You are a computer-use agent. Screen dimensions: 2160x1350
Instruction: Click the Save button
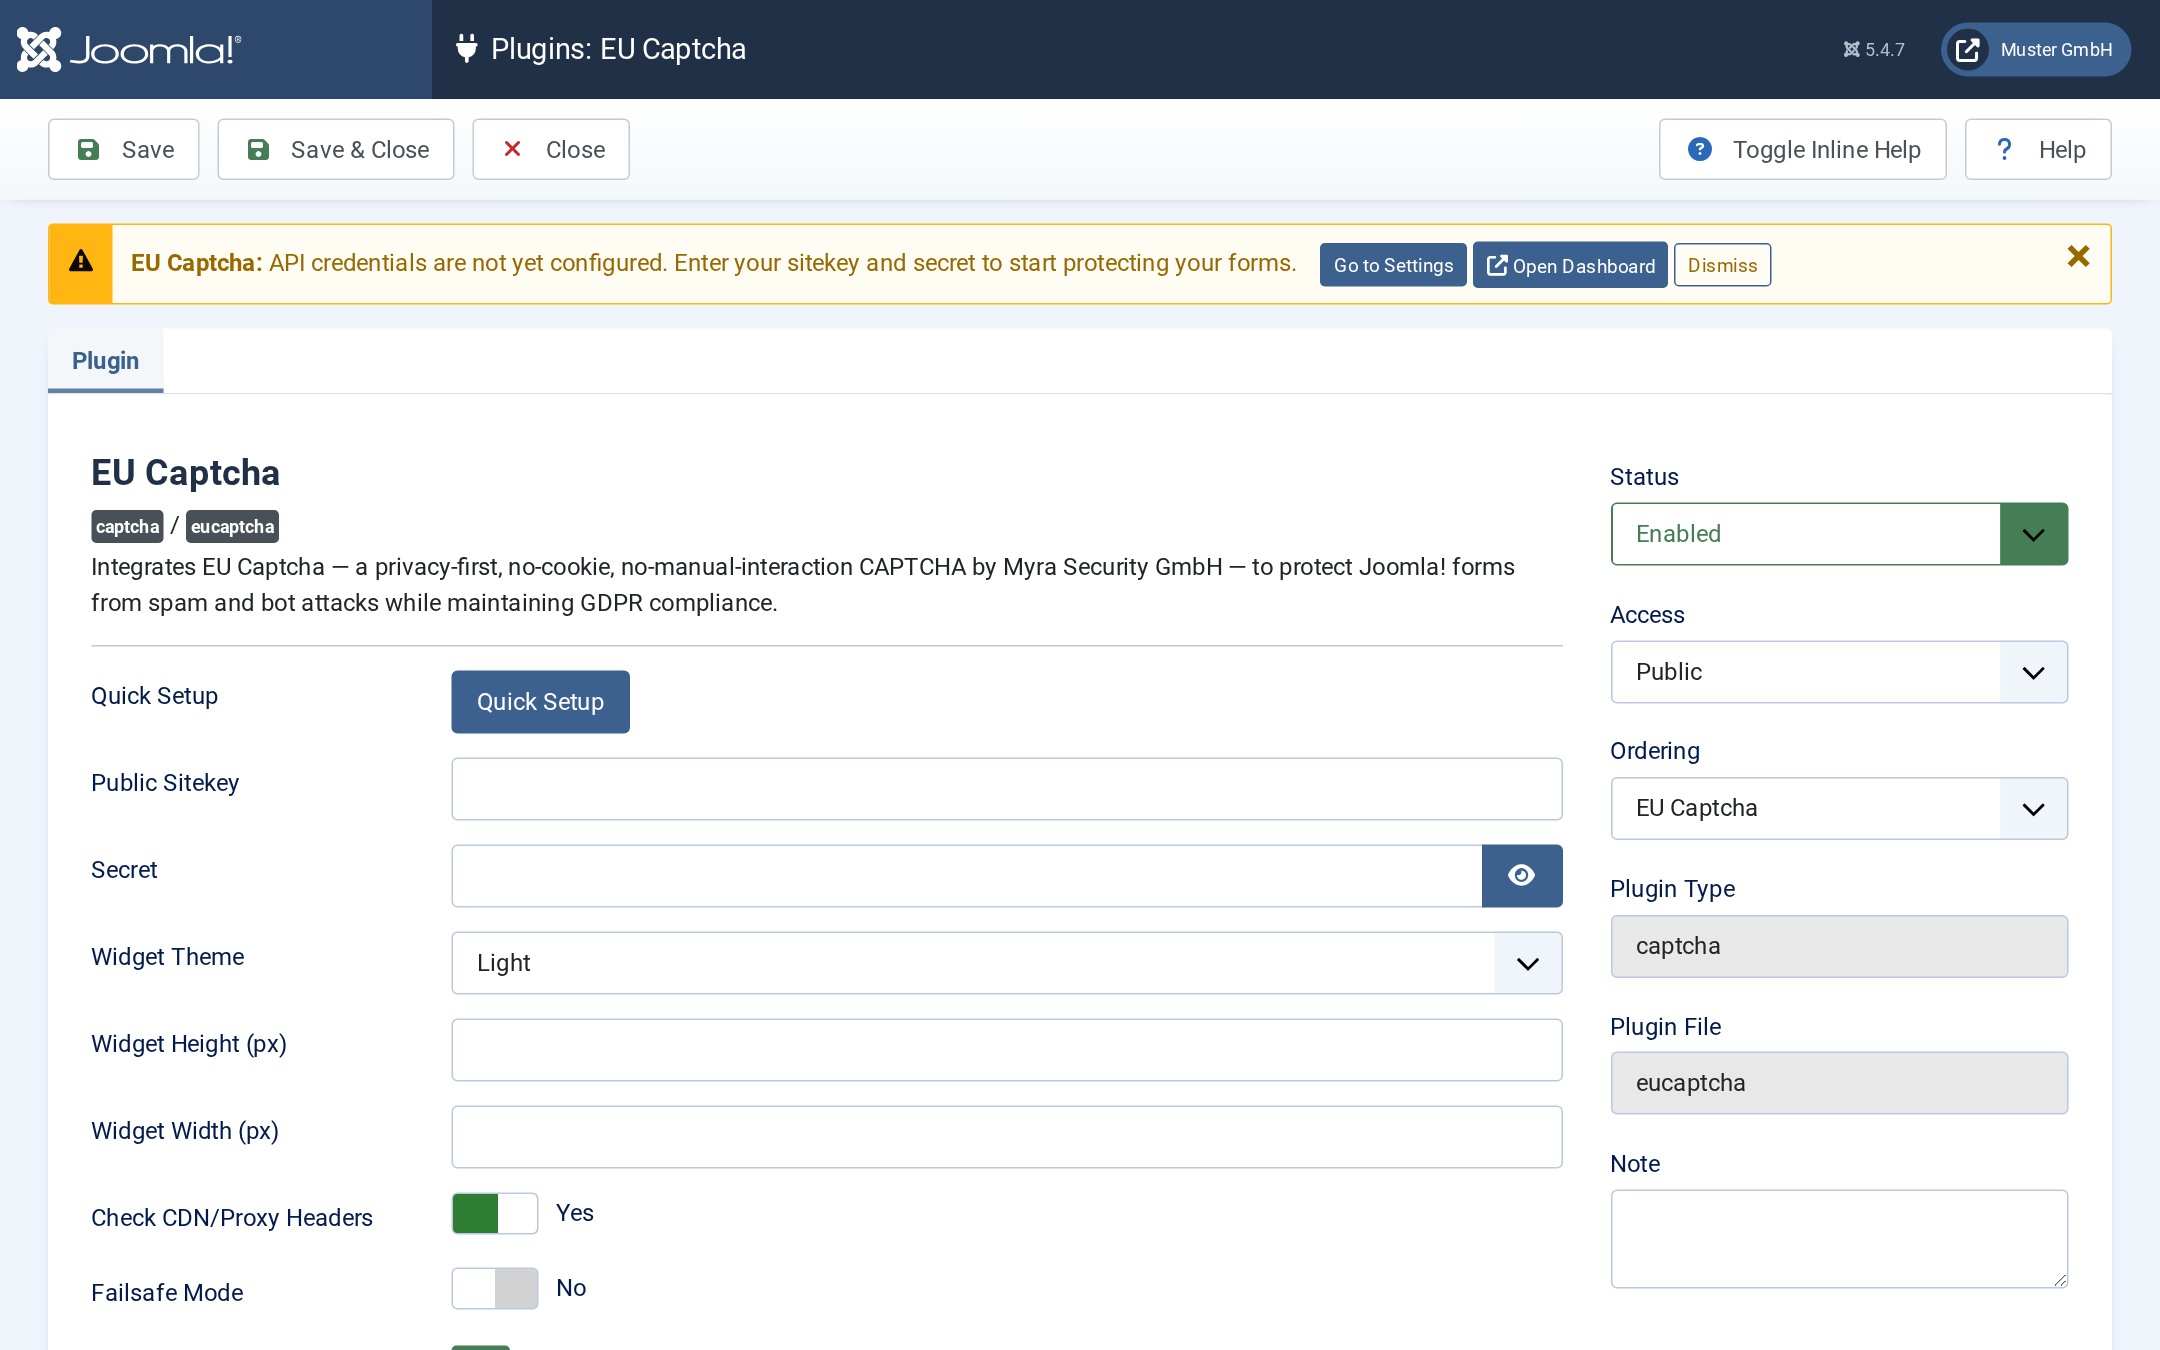click(x=124, y=150)
